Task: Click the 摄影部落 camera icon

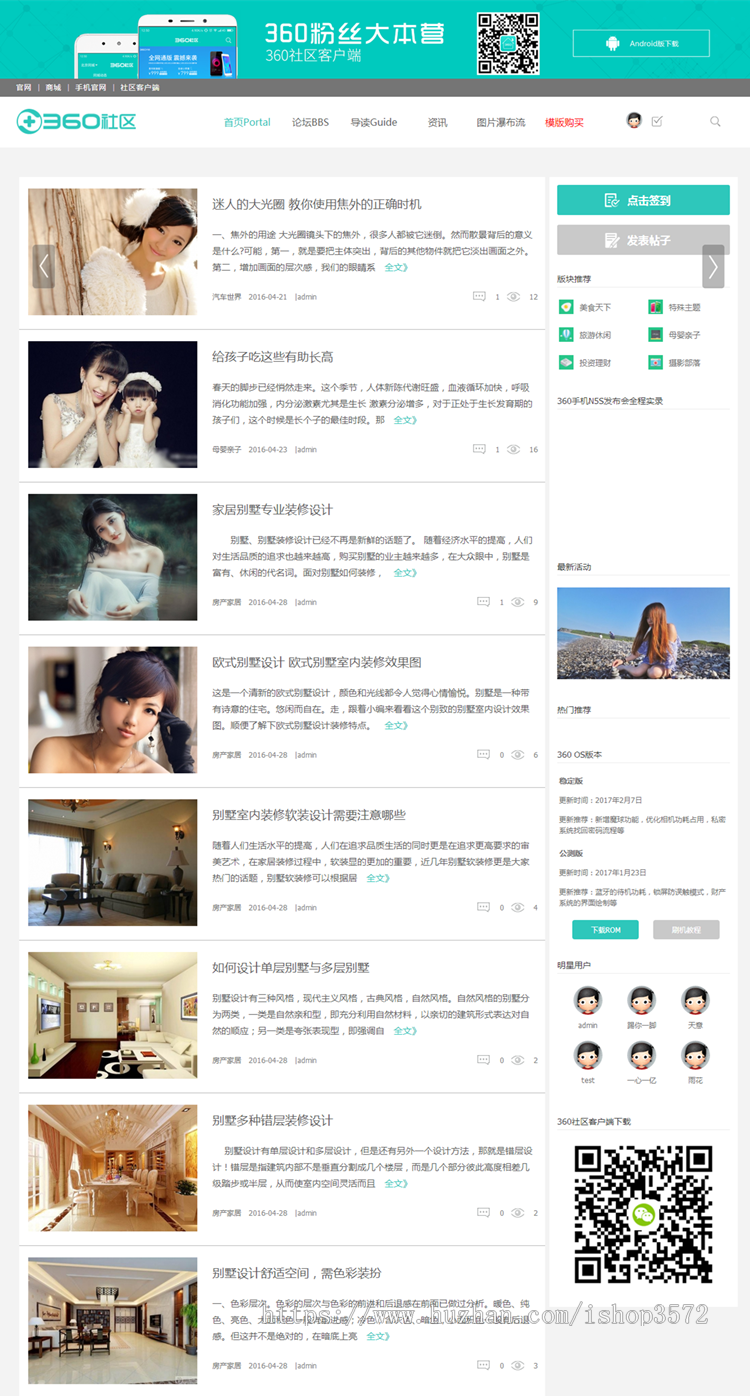Action: [x=655, y=363]
